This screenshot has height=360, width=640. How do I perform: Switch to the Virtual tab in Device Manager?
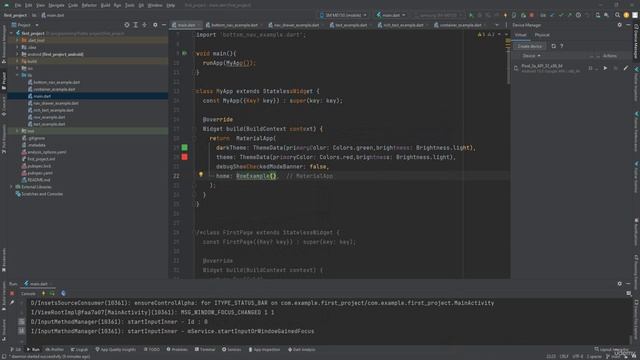520,35
